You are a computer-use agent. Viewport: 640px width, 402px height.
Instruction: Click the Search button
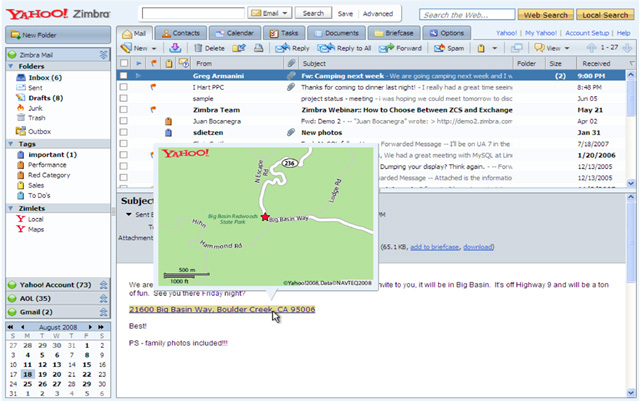coord(313,13)
